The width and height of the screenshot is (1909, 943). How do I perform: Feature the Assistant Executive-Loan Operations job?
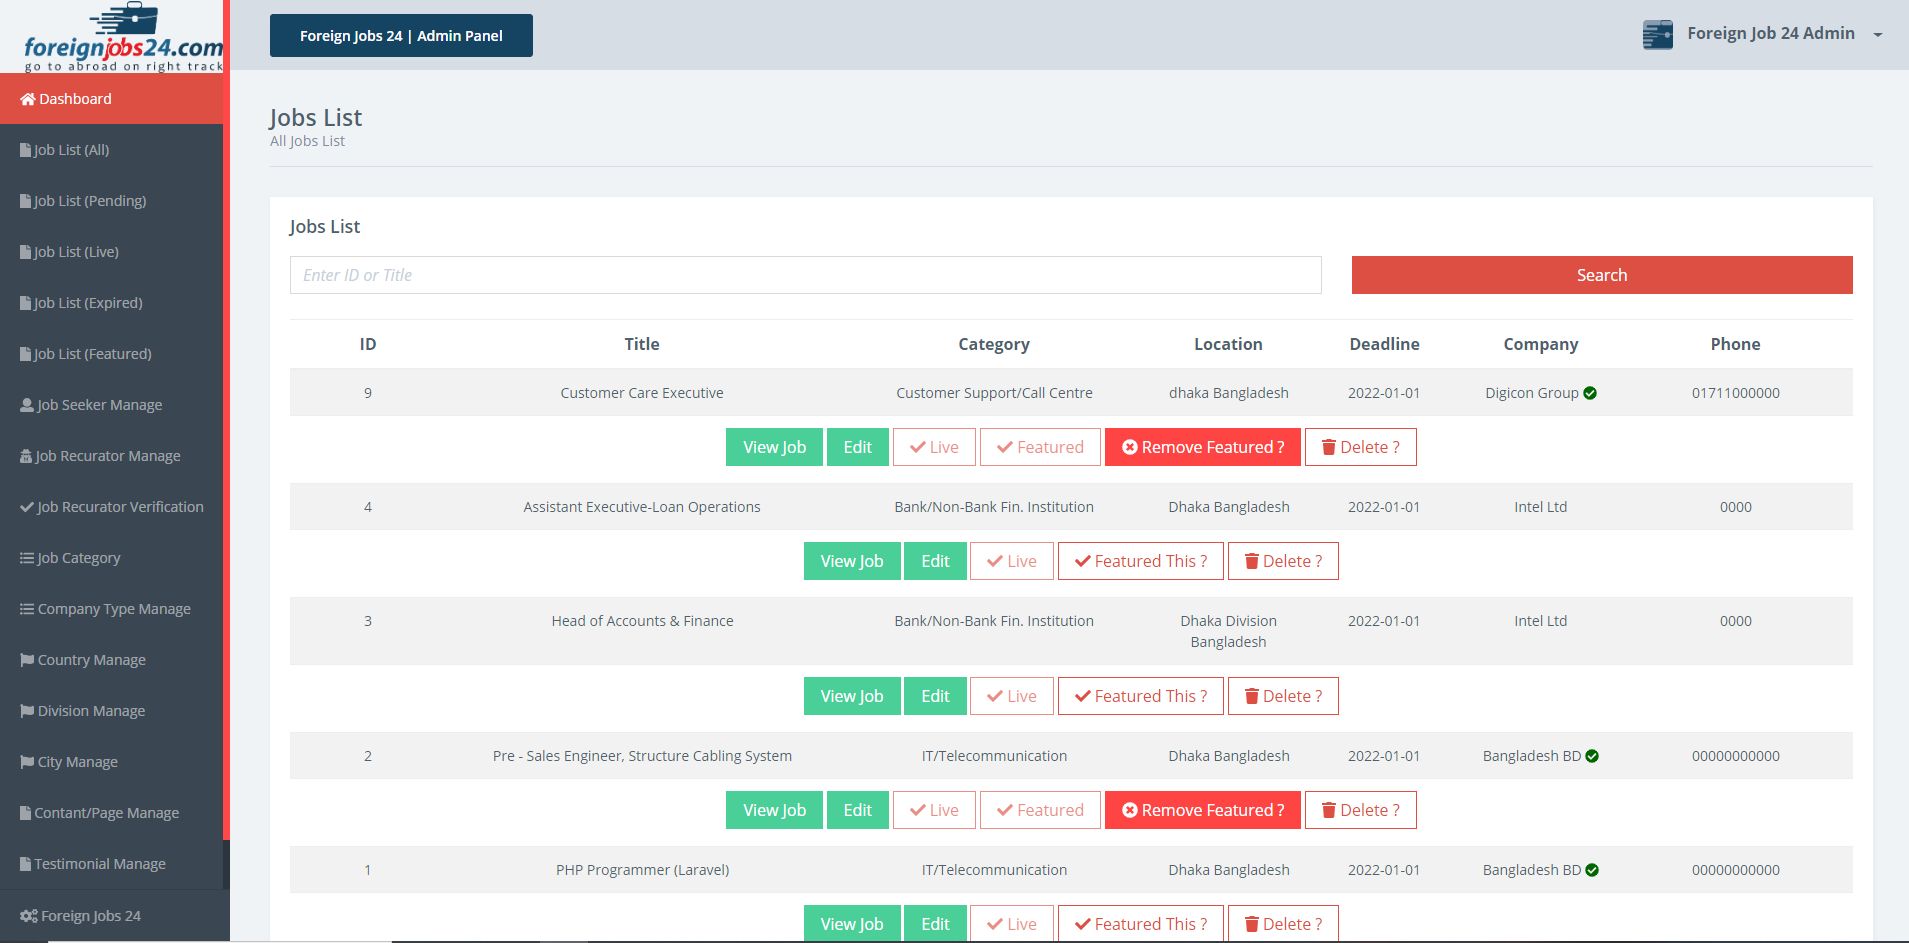tap(1141, 561)
